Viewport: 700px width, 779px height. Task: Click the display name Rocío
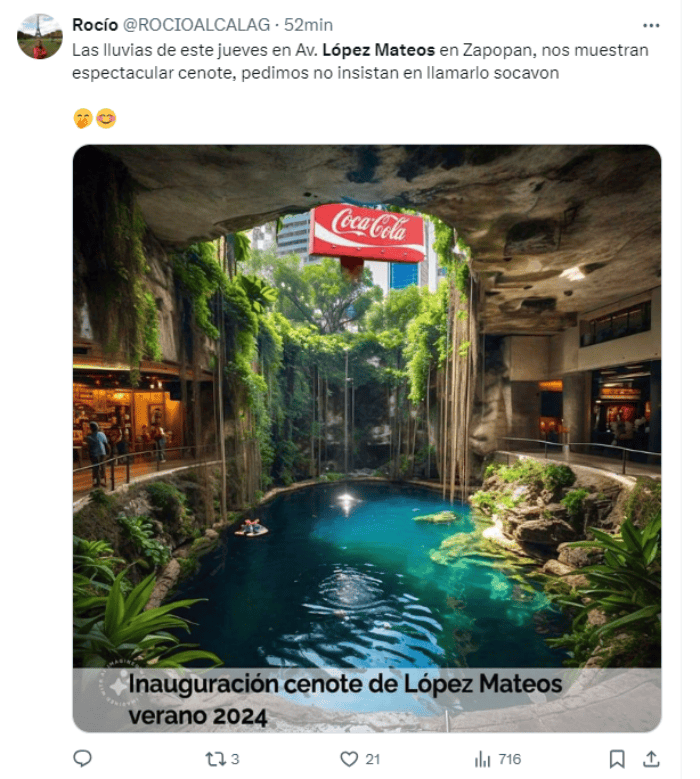click(x=95, y=25)
